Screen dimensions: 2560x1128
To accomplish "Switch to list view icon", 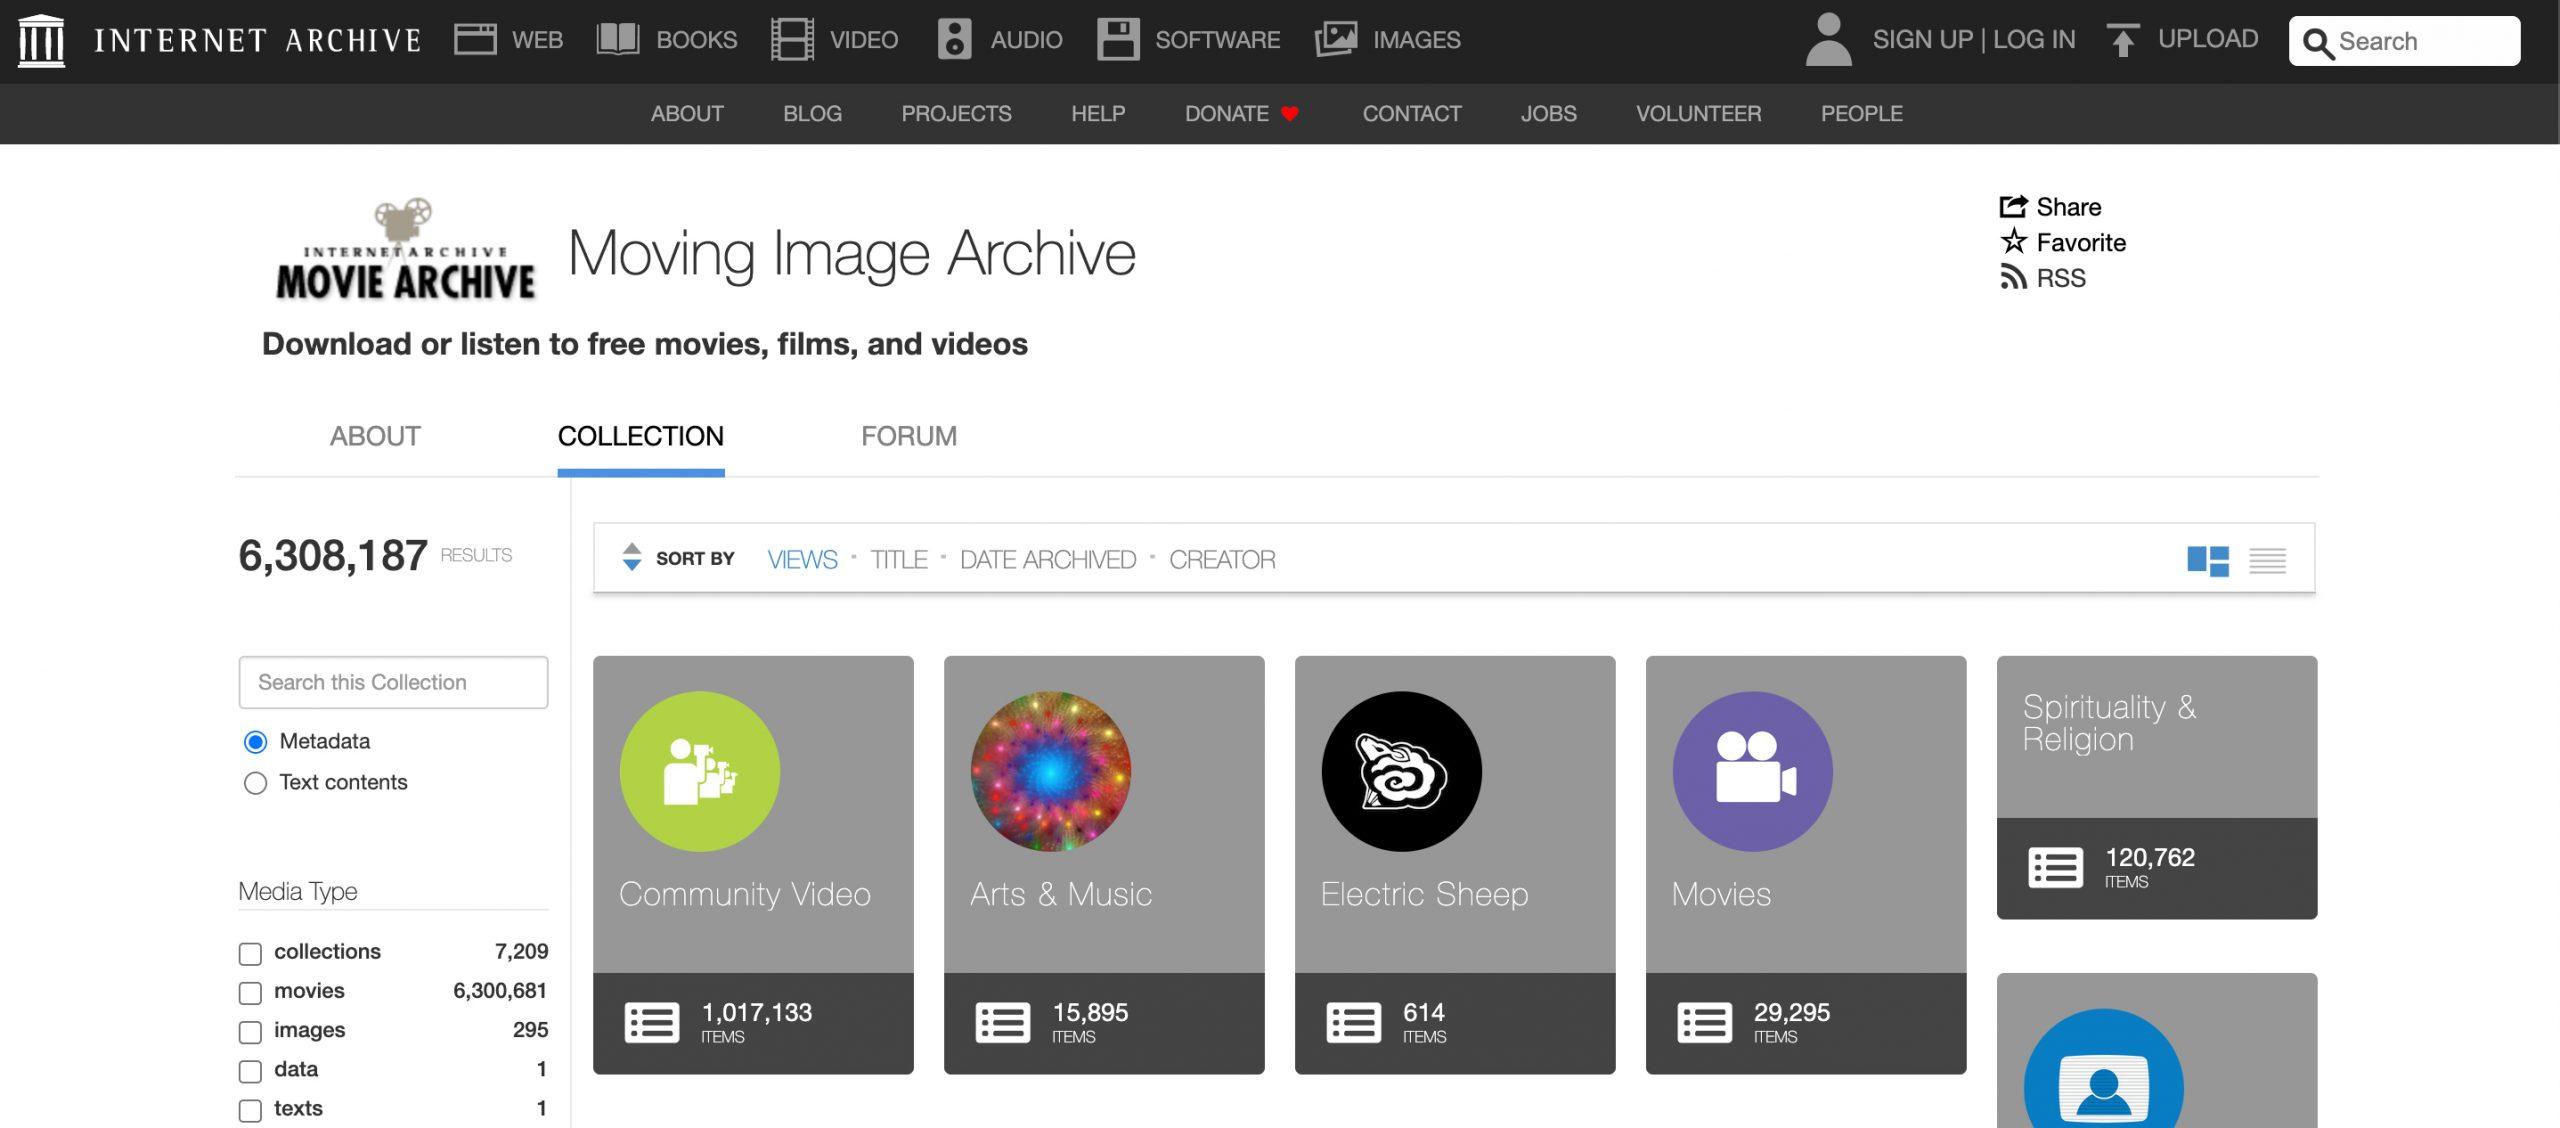I will tap(2267, 560).
